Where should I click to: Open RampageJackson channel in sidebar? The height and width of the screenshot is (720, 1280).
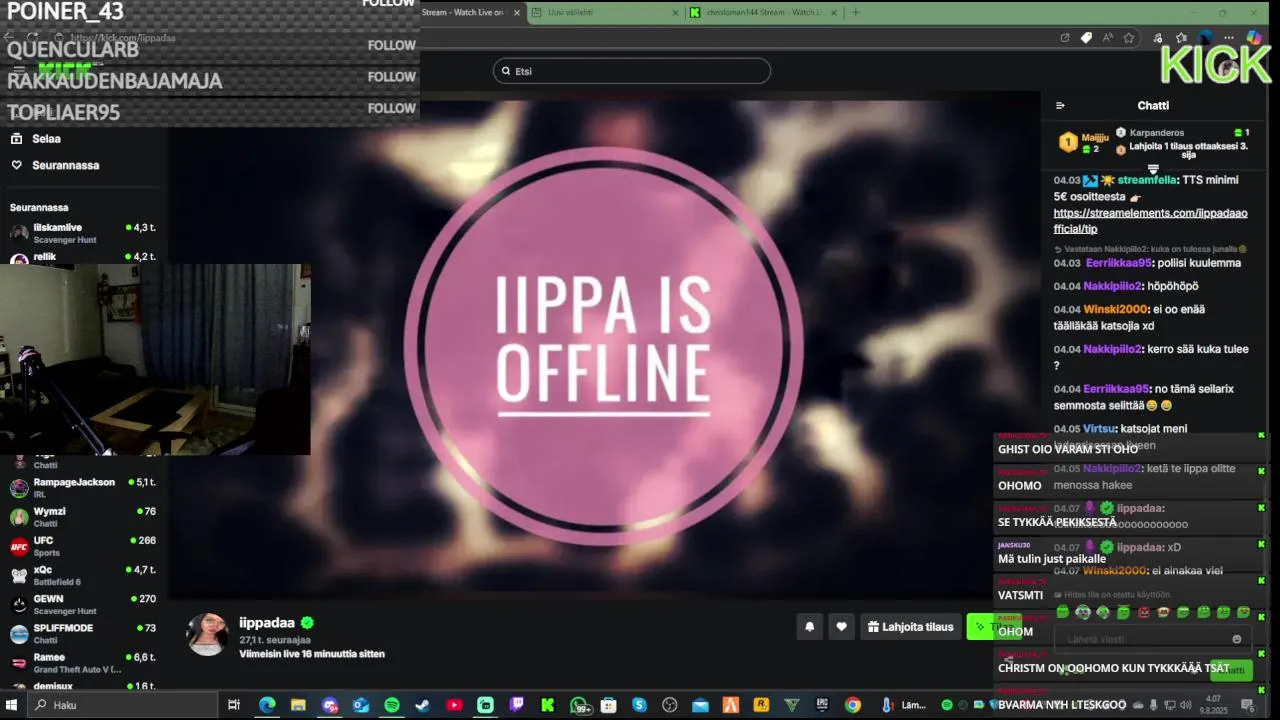tap(83, 488)
